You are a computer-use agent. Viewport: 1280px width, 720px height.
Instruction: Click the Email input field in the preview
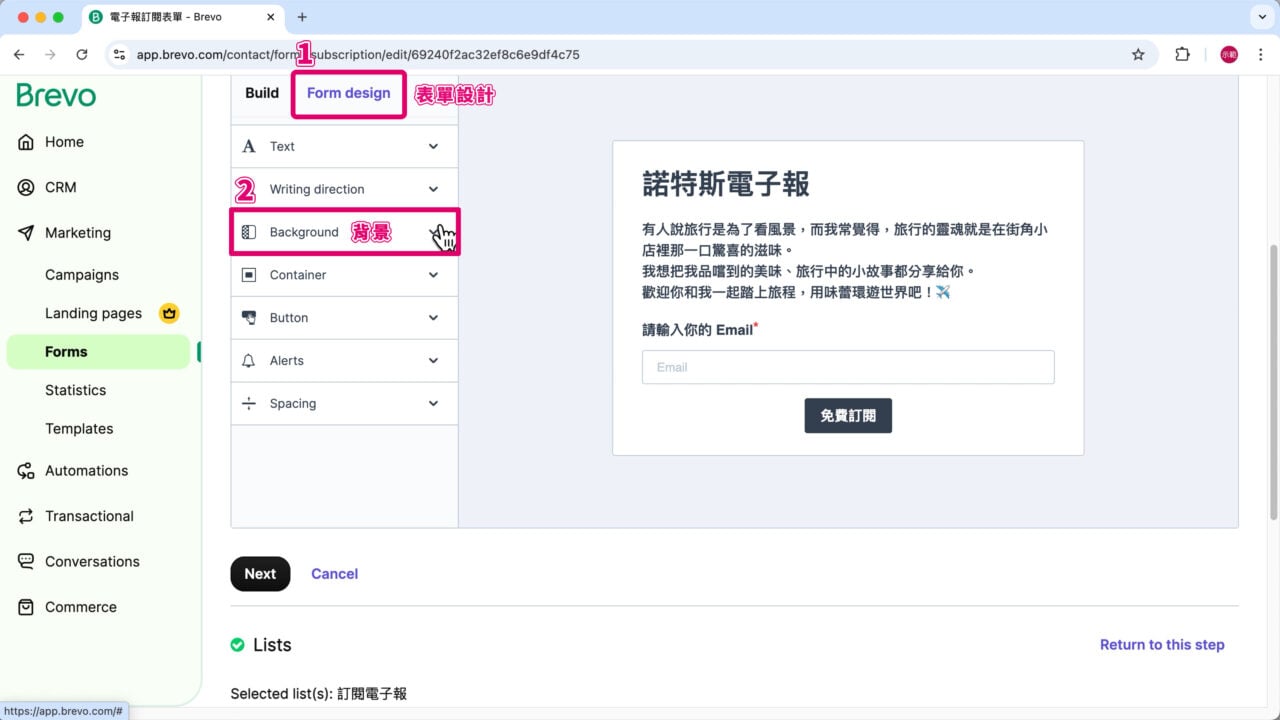[x=848, y=367]
